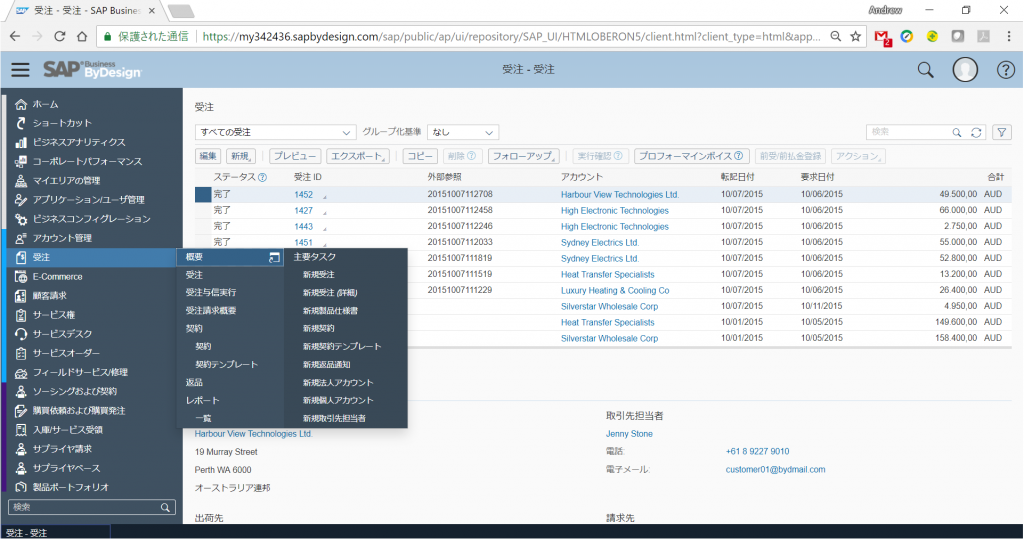Click the global search magnifier icon
Image resolution: width=1024 pixels, height=539 pixels.
tap(925, 70)
